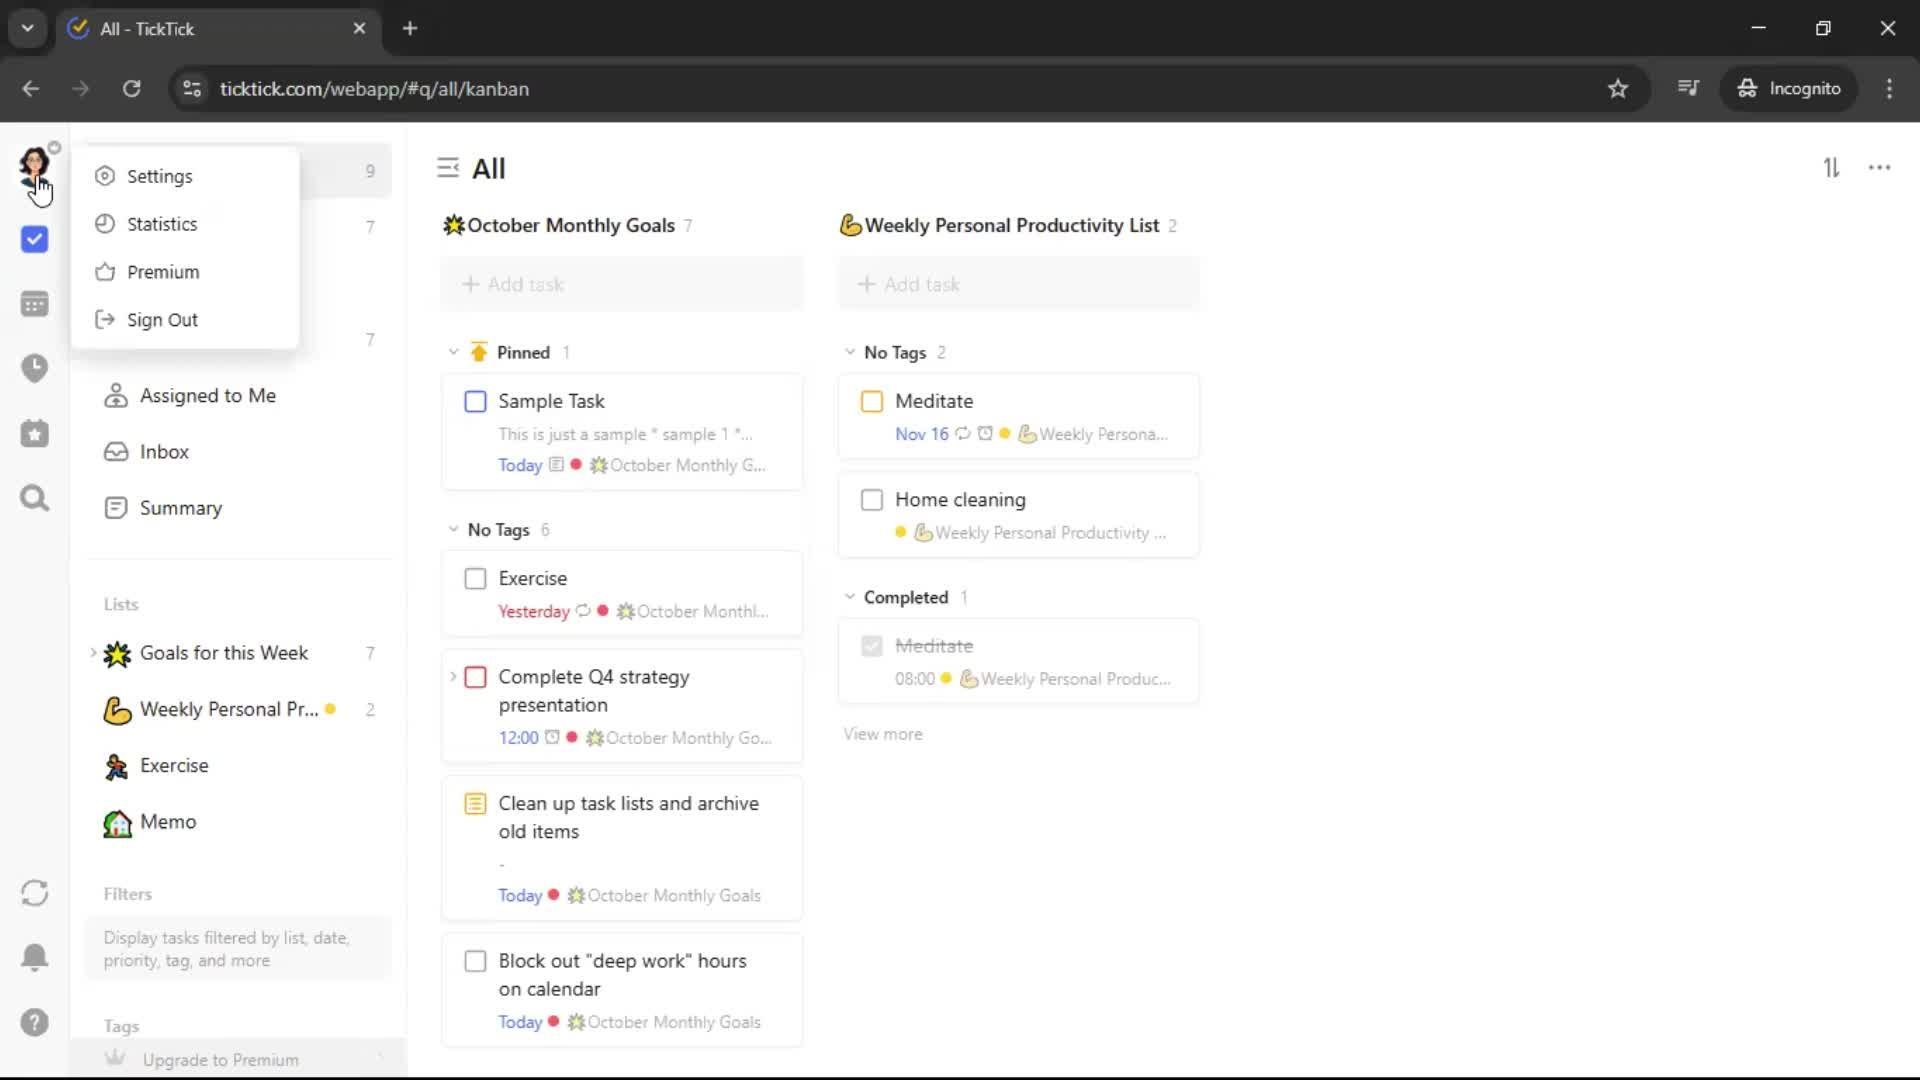Open the Habit tracker sidebar icon
Image resolution: width=1920 pixels, height=1080 pixels.
pyautogui.click(x=34, y=433)
